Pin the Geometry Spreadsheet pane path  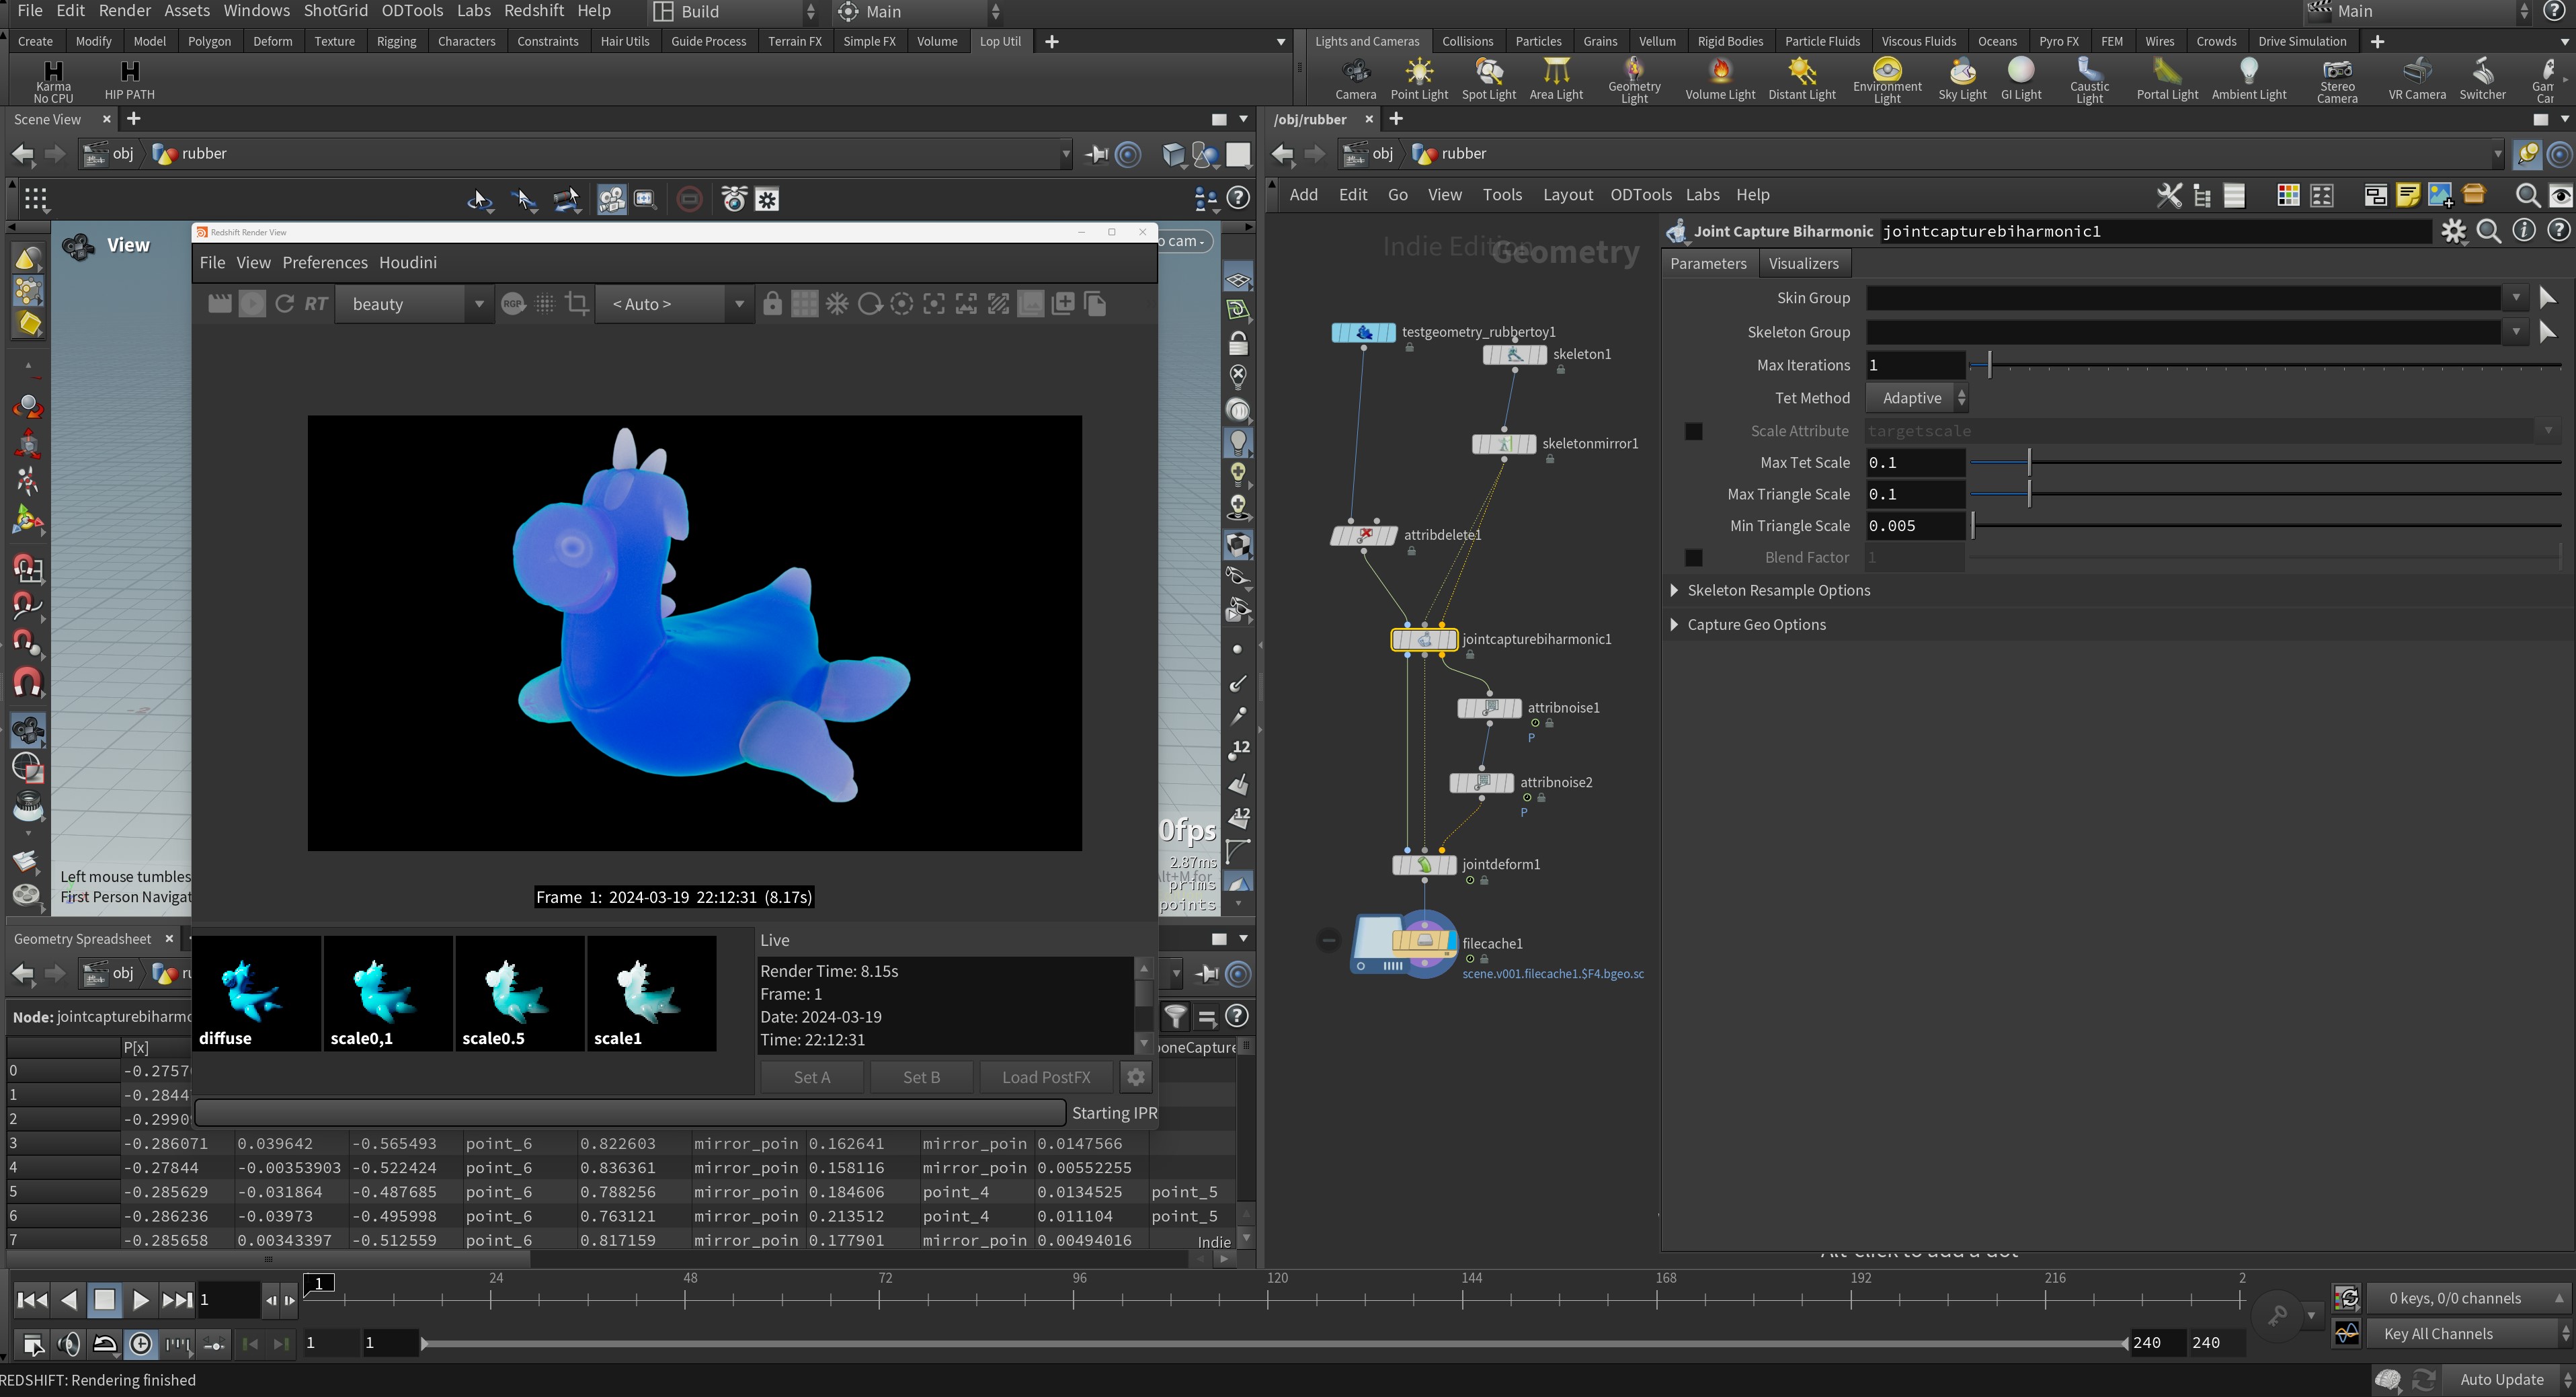[1207, 974]
